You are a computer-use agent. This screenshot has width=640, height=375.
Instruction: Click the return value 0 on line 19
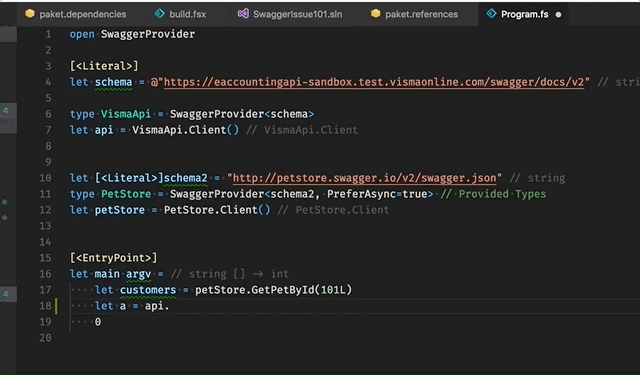click(98, 322)
